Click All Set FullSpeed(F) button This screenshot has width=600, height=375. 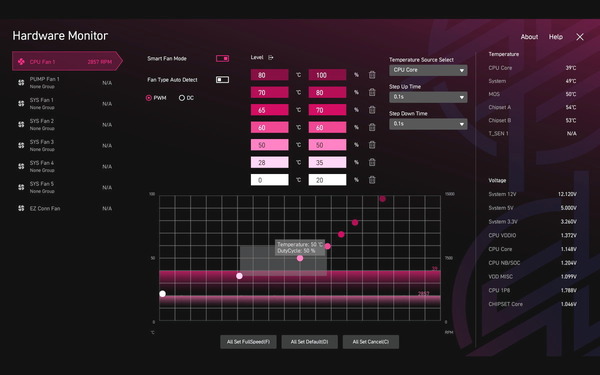click(x=248, y=342)
